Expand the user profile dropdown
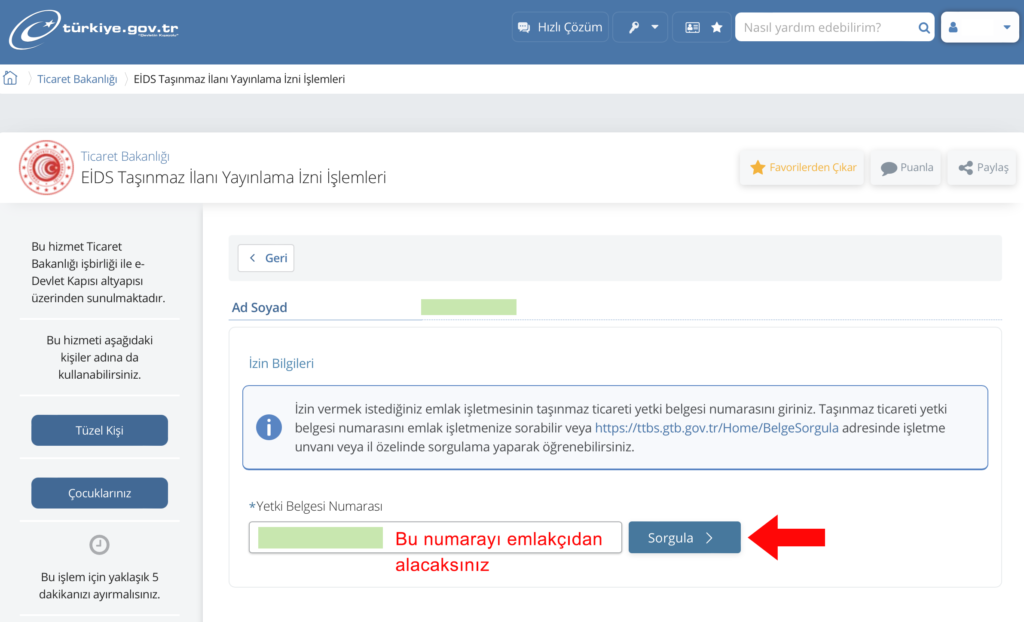Viewport: 1024px width, 622px height. click(x=979, y=28)
